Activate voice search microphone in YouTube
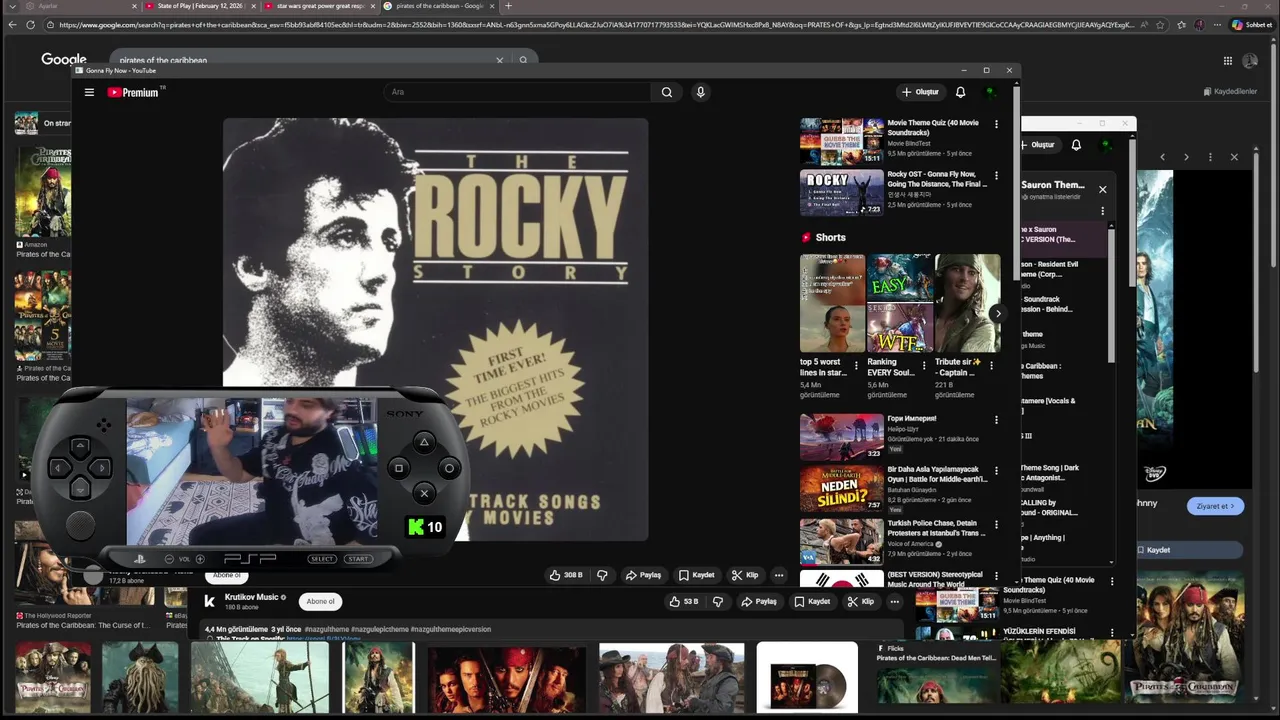1280x720 pixels. click(700, 92)
